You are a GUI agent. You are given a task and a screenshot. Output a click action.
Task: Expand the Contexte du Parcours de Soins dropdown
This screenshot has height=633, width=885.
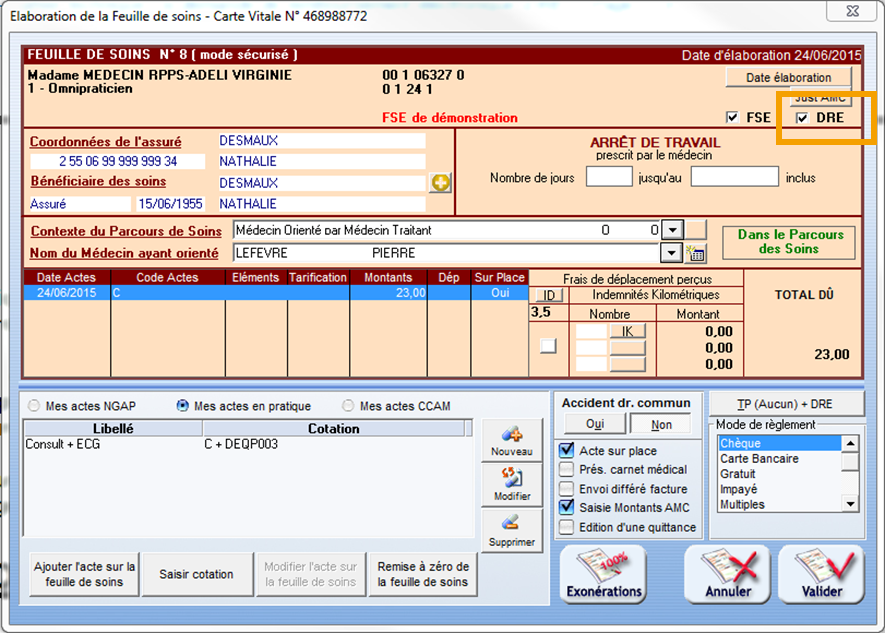pos(673,231)
